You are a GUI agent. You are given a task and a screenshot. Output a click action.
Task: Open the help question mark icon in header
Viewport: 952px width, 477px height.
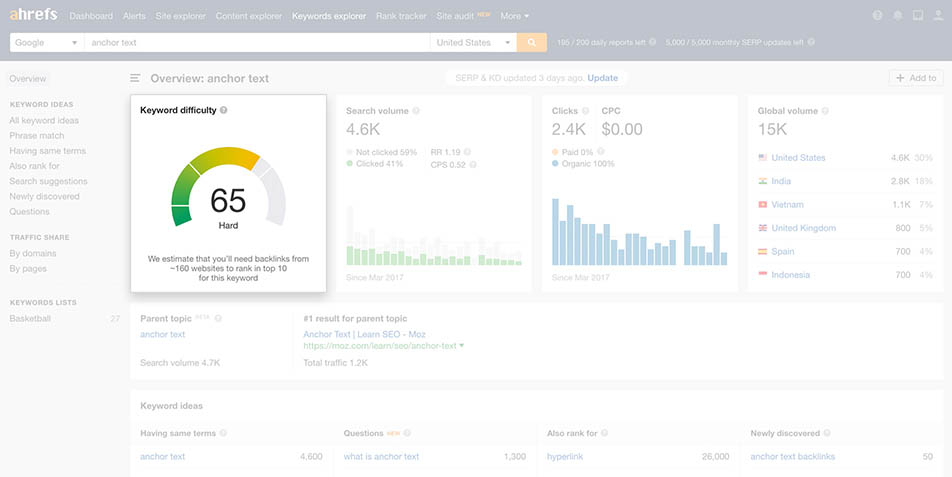(x=877, y=16)
